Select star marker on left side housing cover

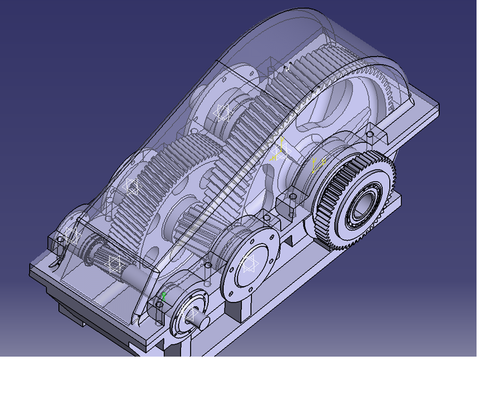tap(131, 187)
